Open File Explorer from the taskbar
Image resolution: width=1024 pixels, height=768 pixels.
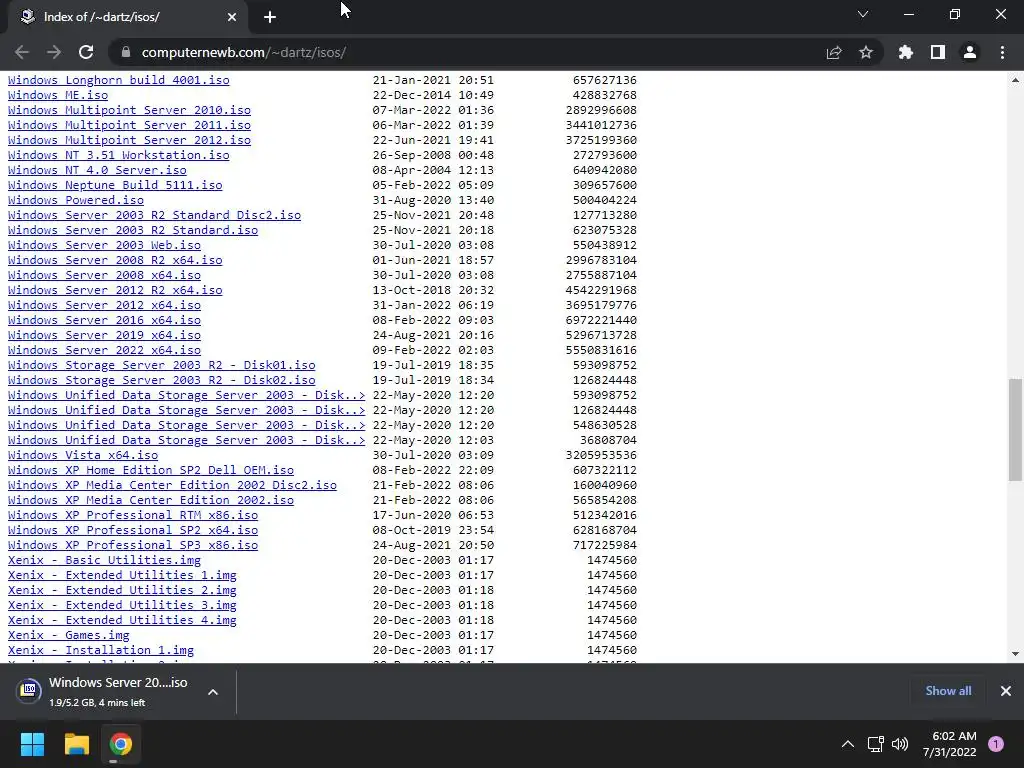tap(76, 744)
